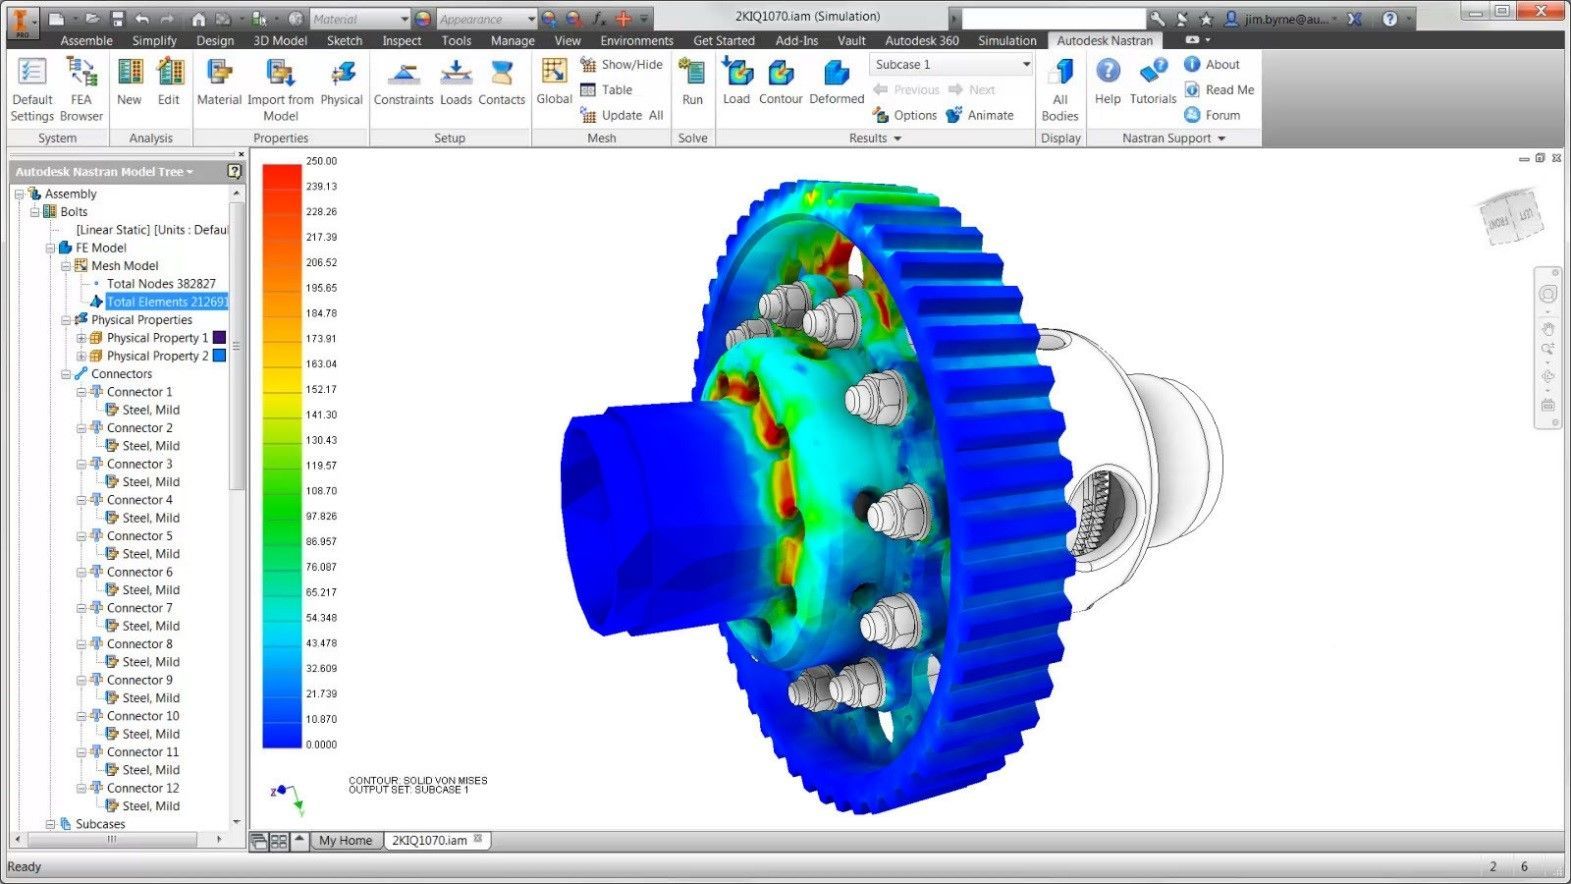
Task: Click the Read Me link
Action: 1219,90
